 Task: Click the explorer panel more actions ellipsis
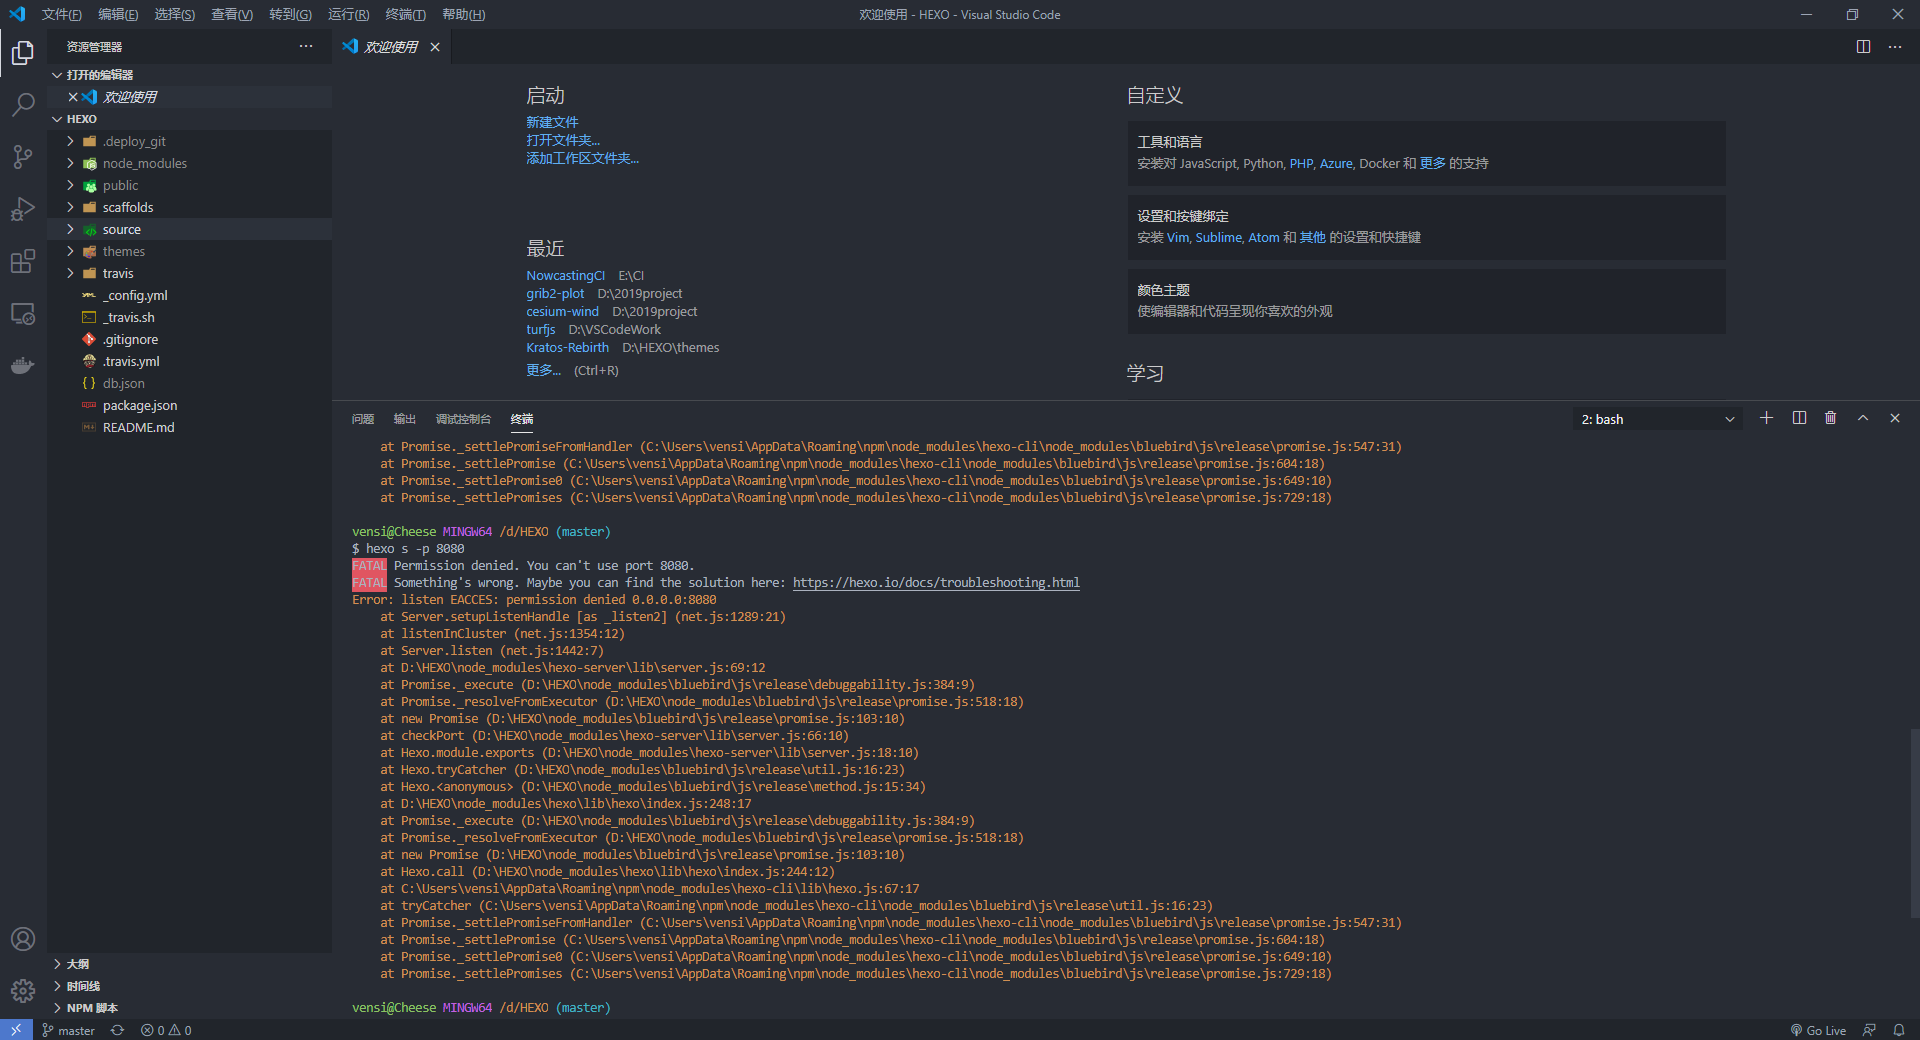(x=306, y=46)
